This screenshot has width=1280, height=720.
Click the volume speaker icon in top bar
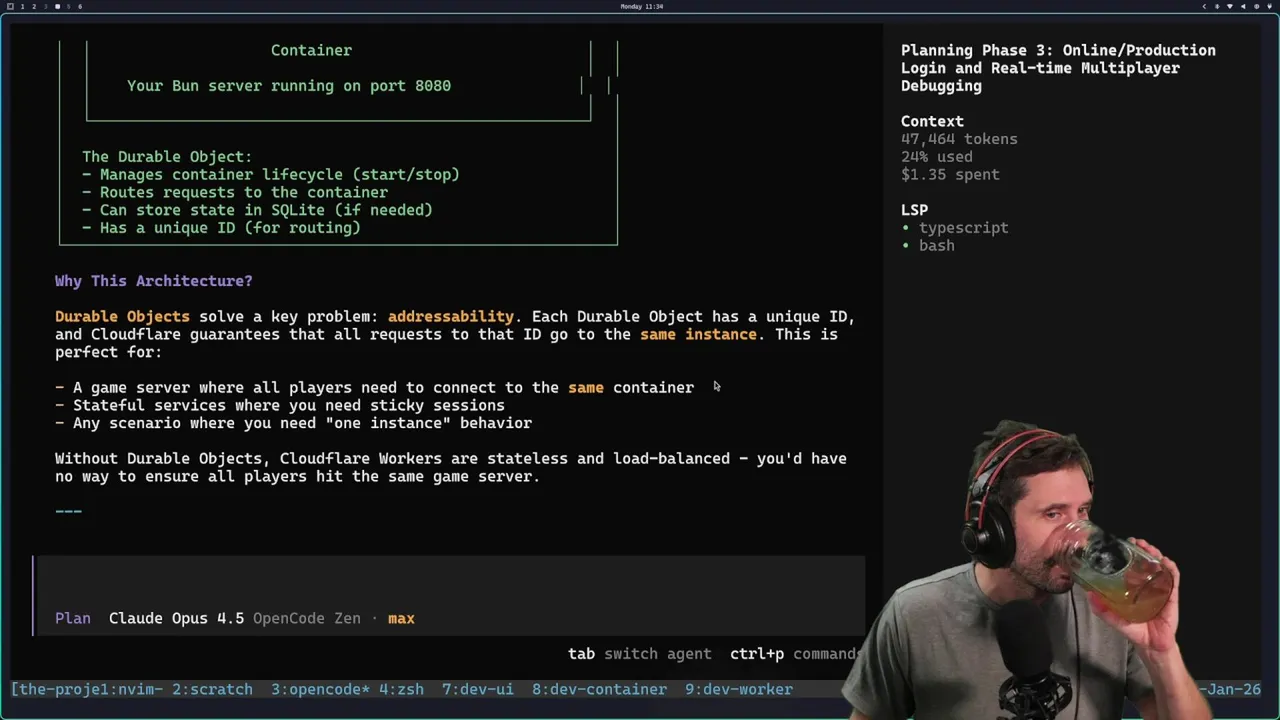point(1243,6)
